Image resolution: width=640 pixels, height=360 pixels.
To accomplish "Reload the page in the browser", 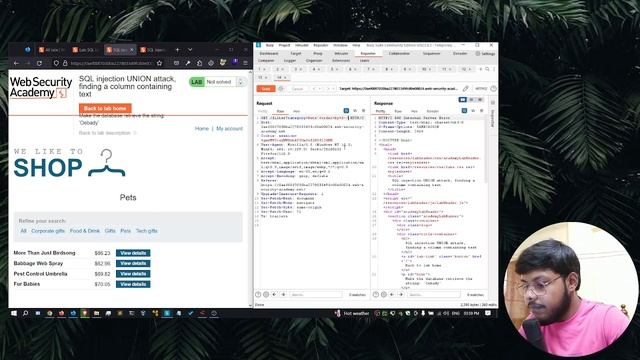I will point(39,63).
